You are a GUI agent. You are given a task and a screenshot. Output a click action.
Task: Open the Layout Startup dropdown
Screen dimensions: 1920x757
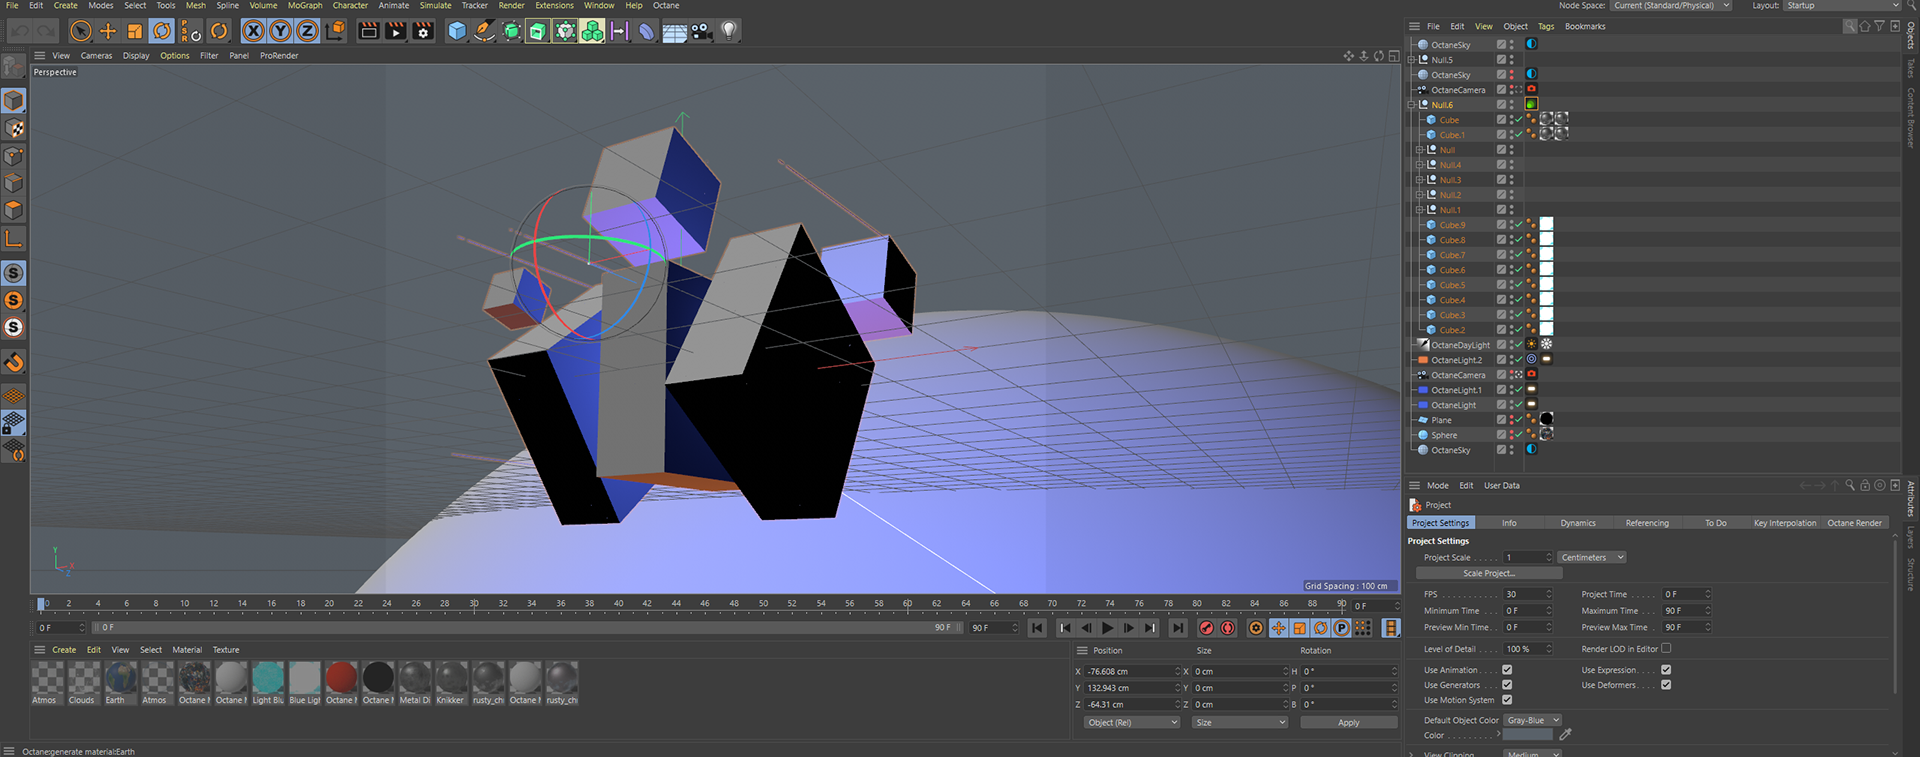tap(1842, 6)
